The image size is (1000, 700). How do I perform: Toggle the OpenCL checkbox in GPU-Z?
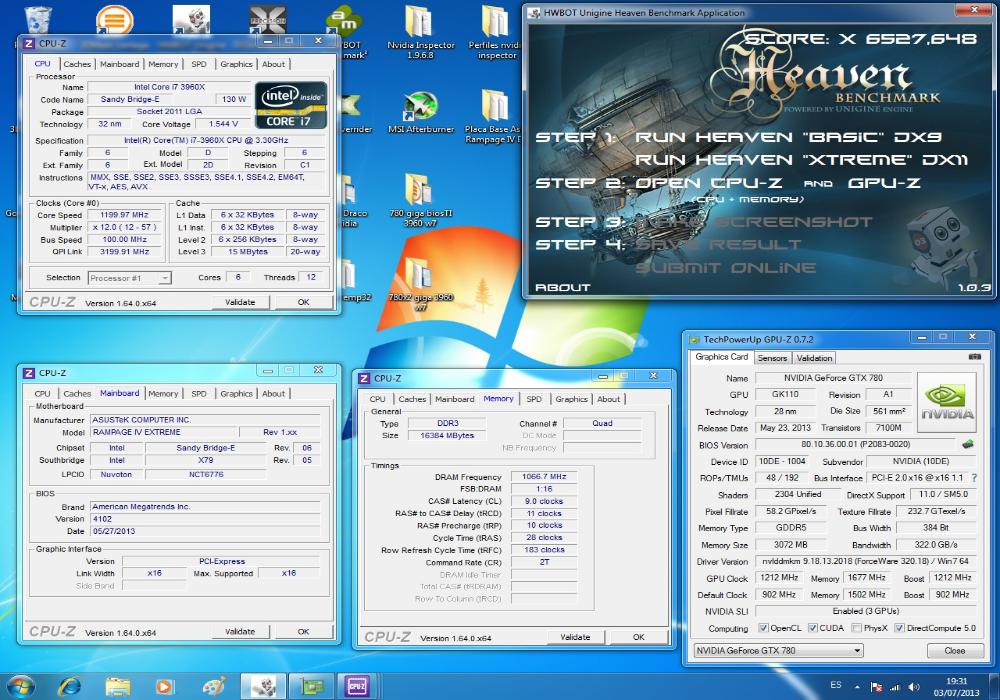pos(763,628)
